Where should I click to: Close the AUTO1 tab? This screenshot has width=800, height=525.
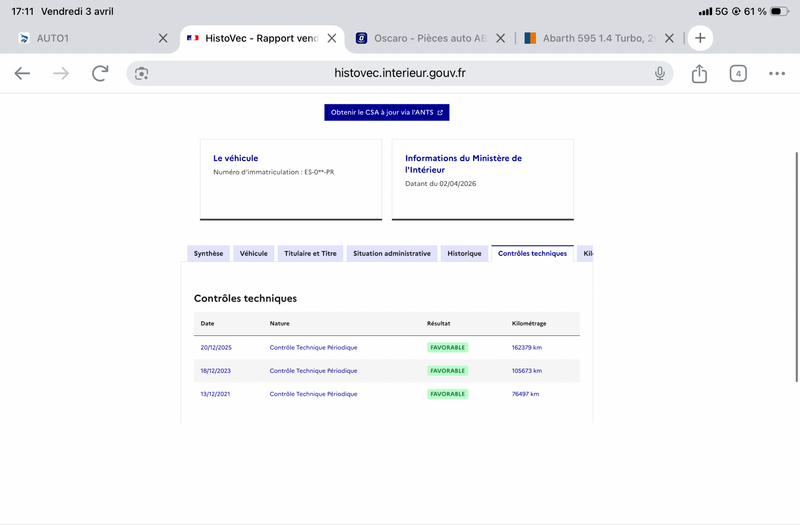coord(163,38)
